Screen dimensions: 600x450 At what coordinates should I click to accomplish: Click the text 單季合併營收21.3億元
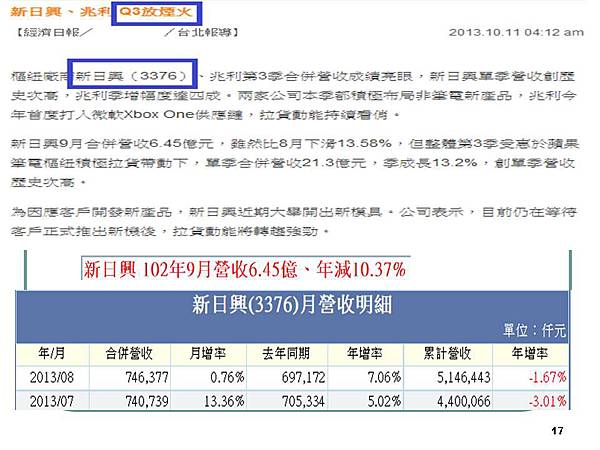coord(285,163)
